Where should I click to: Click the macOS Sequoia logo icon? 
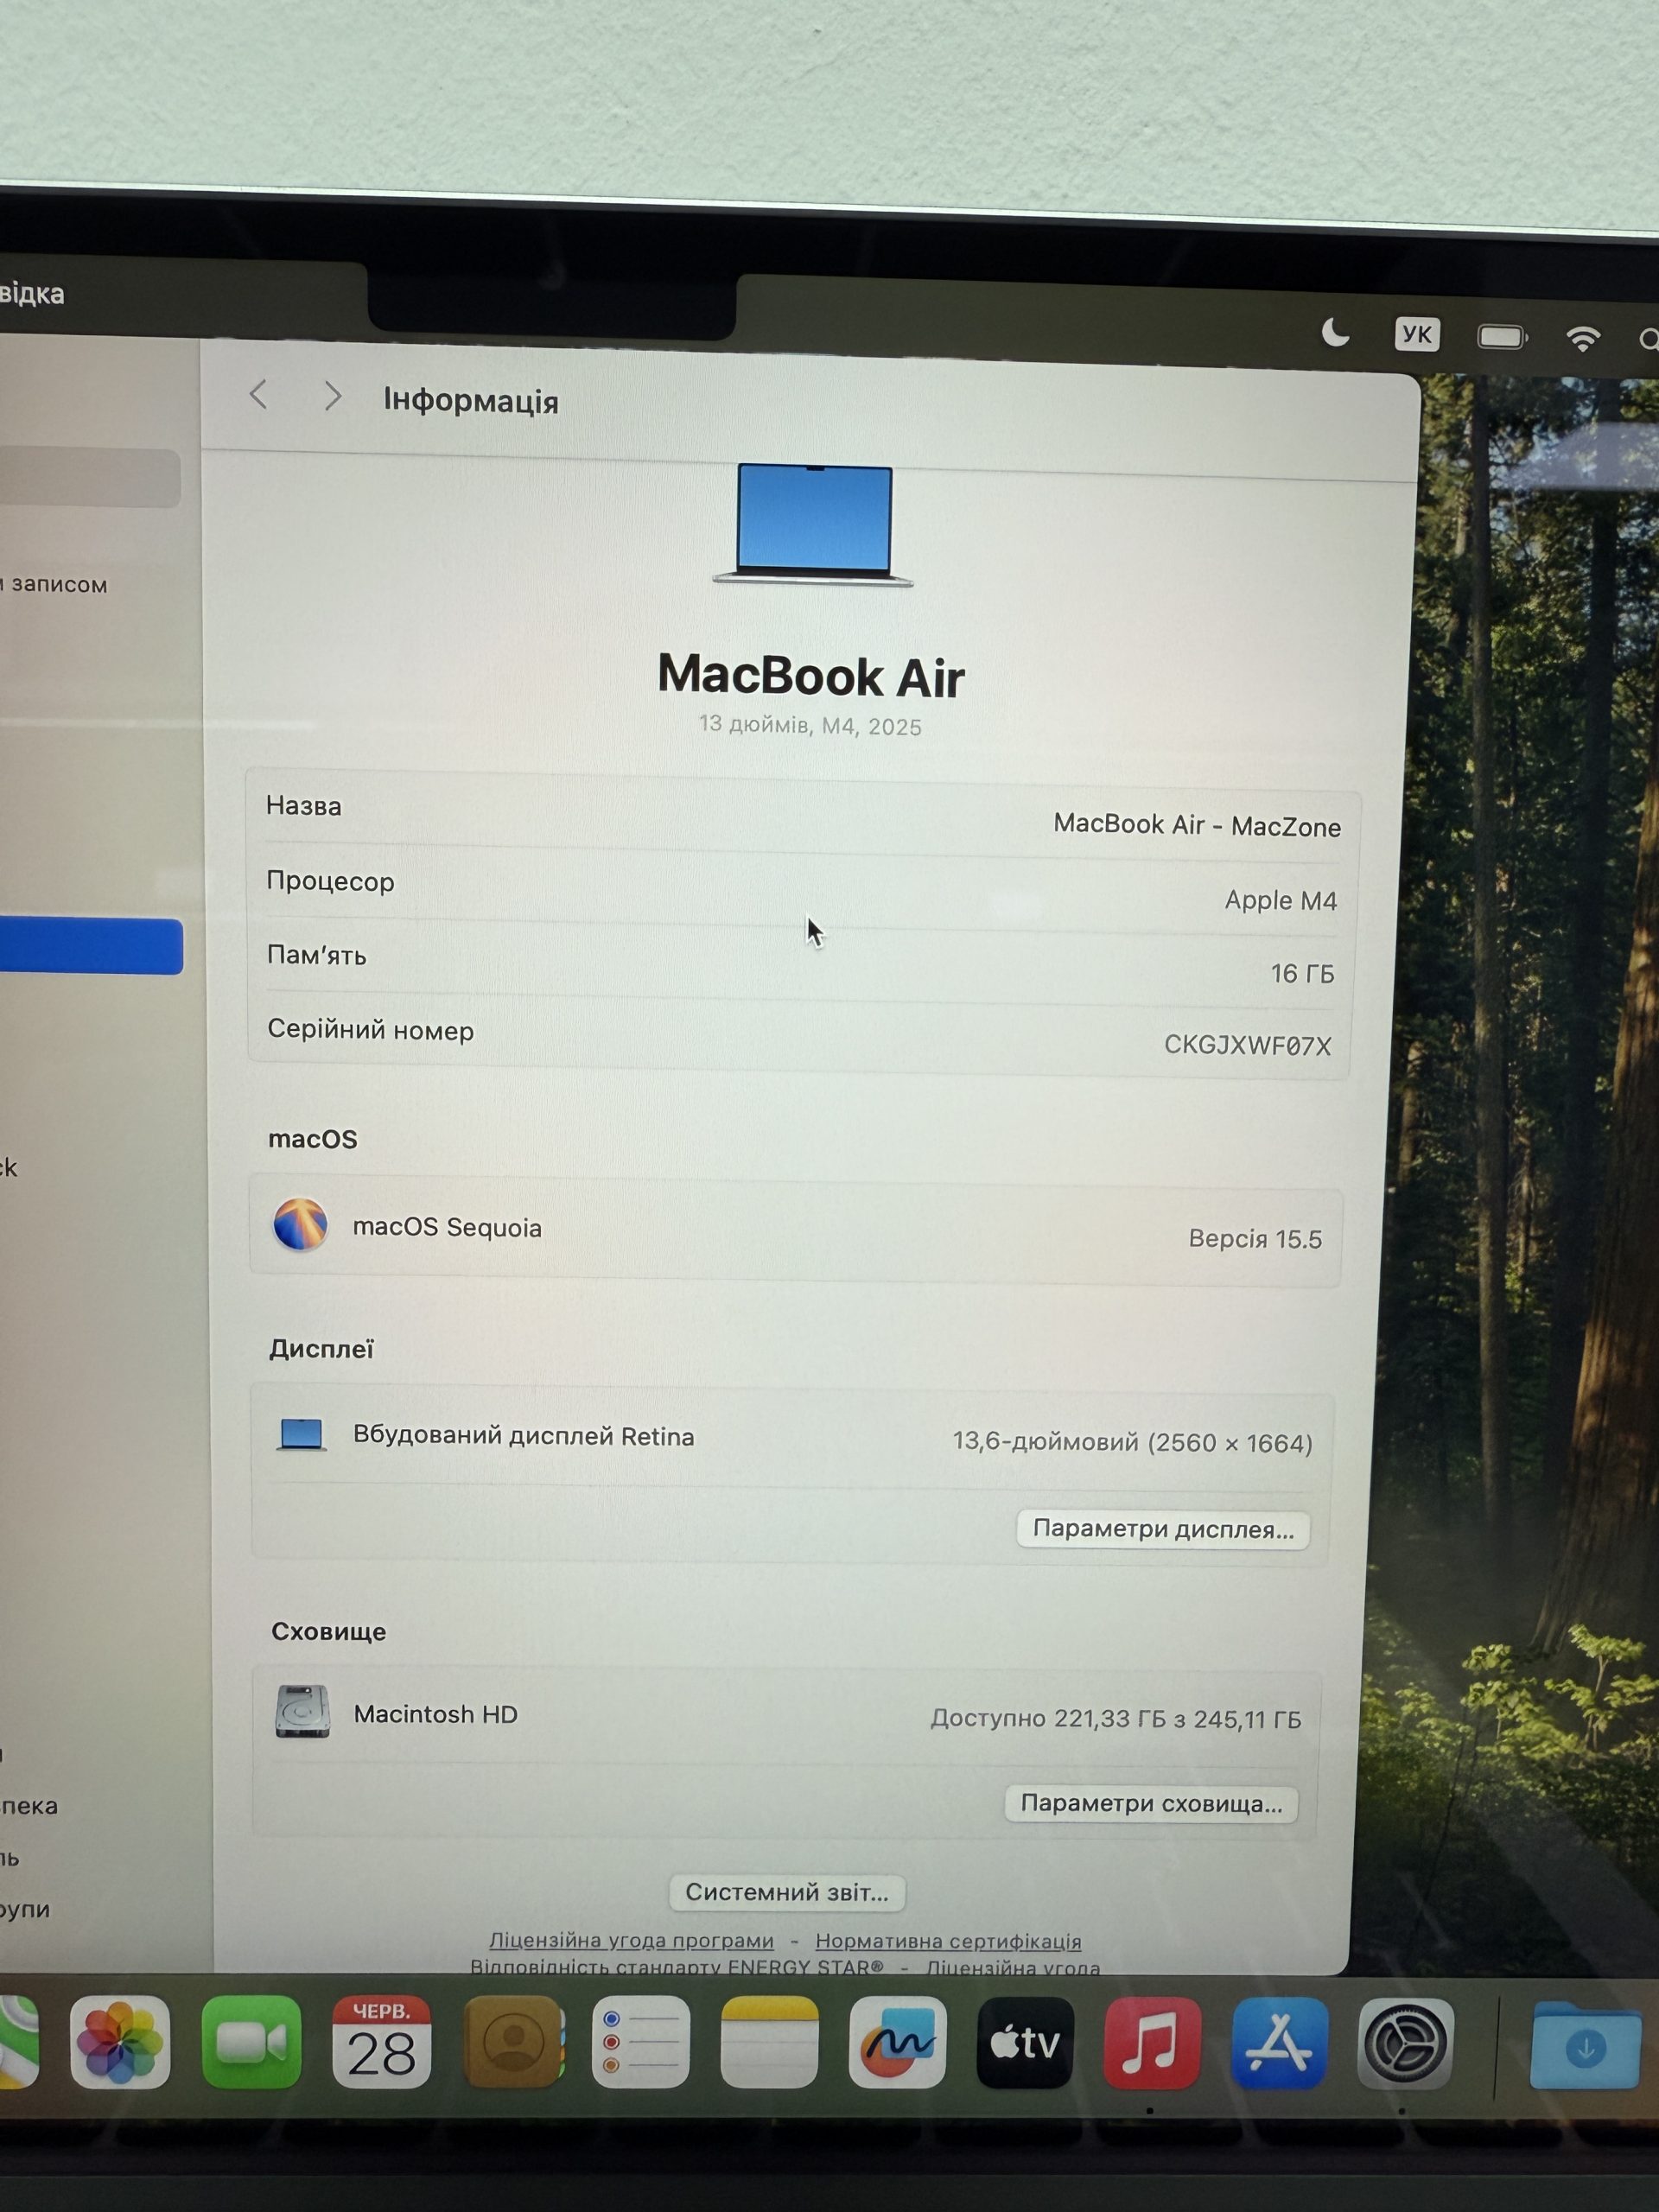(x=300, y=1224)
